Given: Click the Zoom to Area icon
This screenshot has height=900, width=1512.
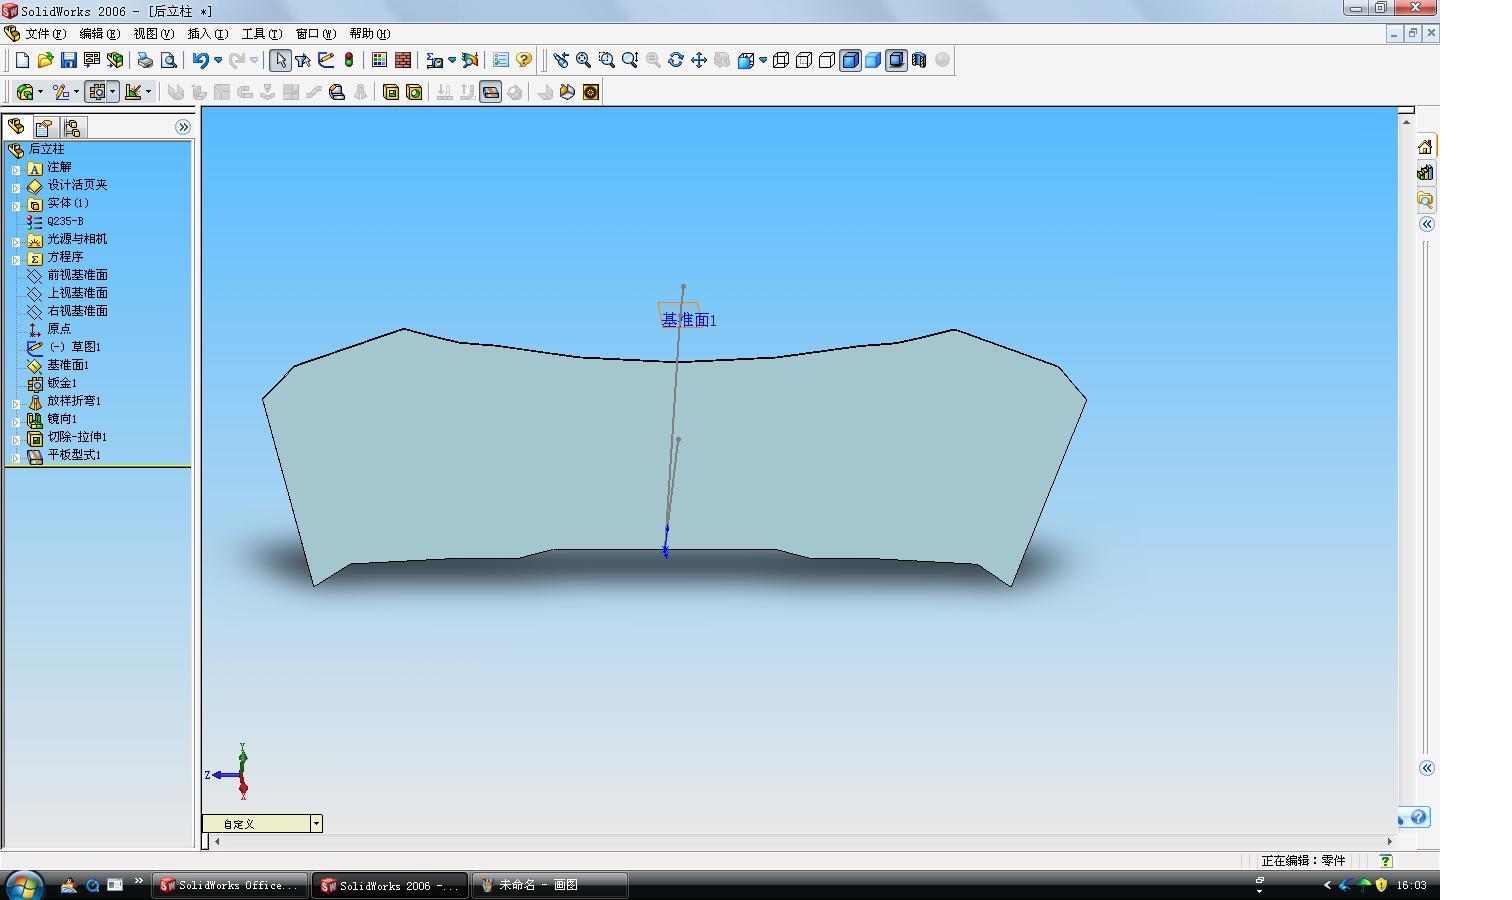Looking at the screenshot, I should (607, 60).
